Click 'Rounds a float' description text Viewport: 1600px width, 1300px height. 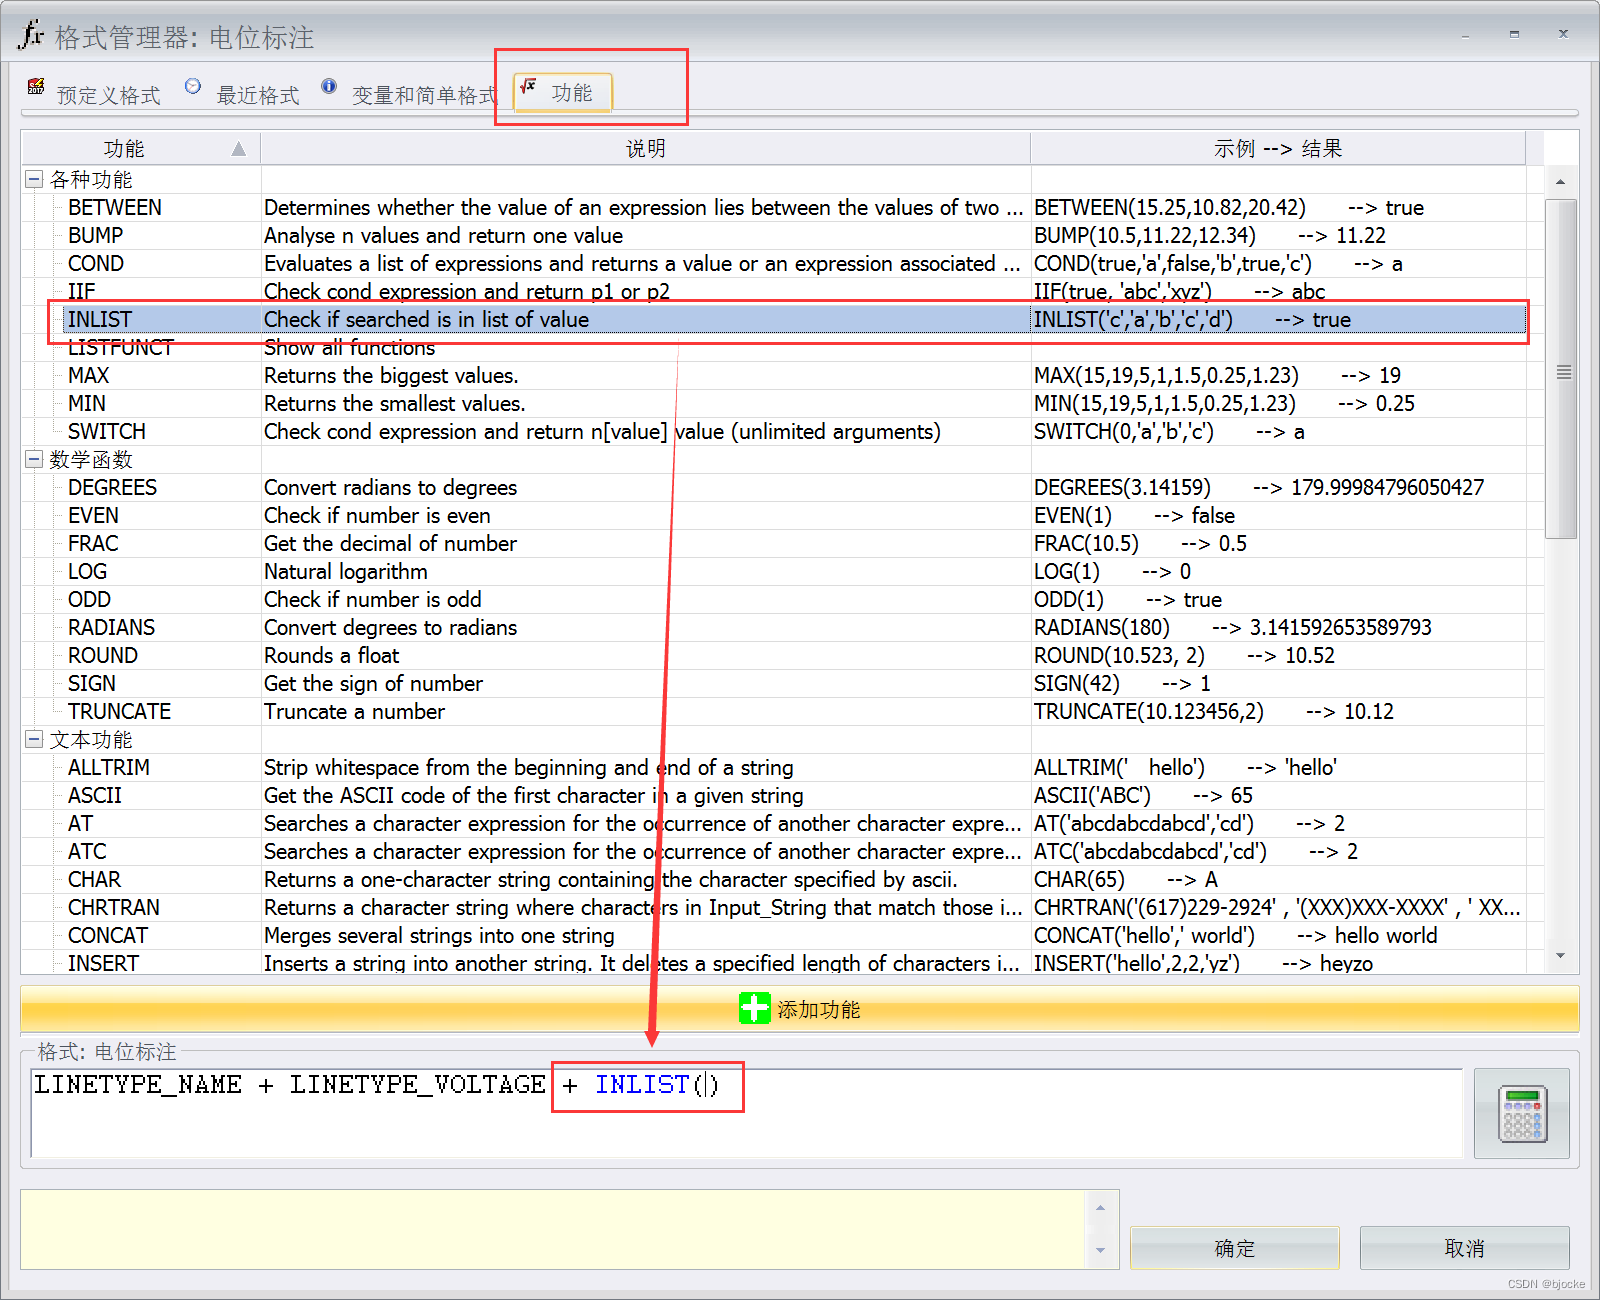[x=331, y=655]
